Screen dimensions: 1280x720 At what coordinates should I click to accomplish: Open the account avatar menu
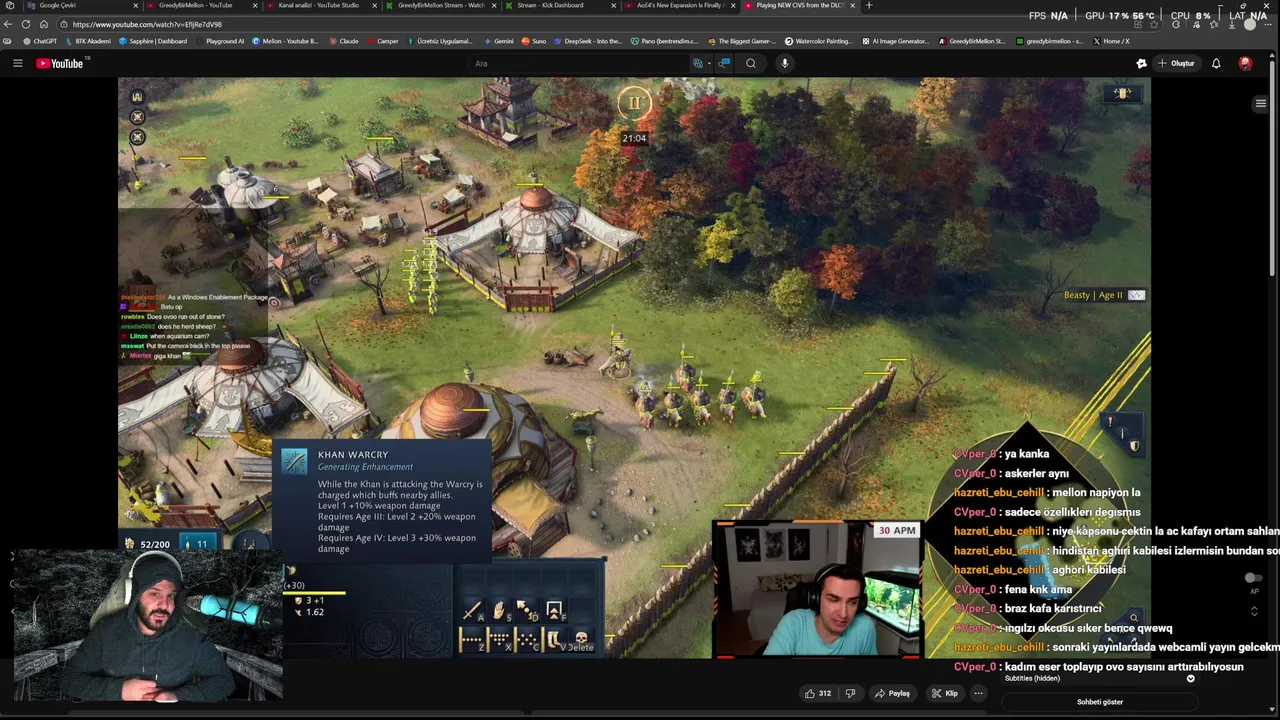(x=1245, y=63)
